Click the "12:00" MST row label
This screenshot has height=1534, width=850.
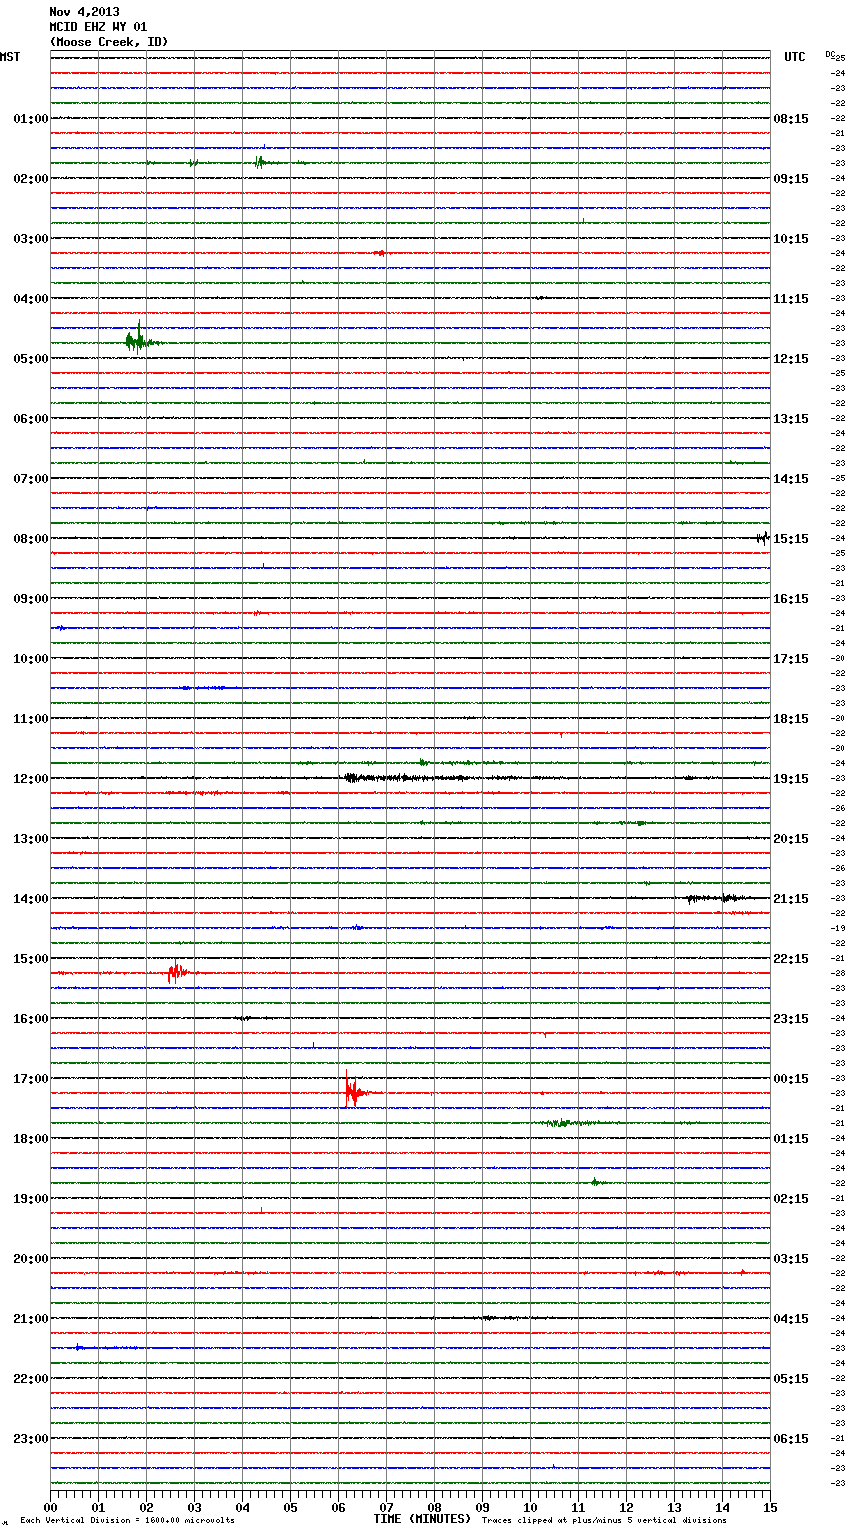pyautogui.click(x=31, y=779)
